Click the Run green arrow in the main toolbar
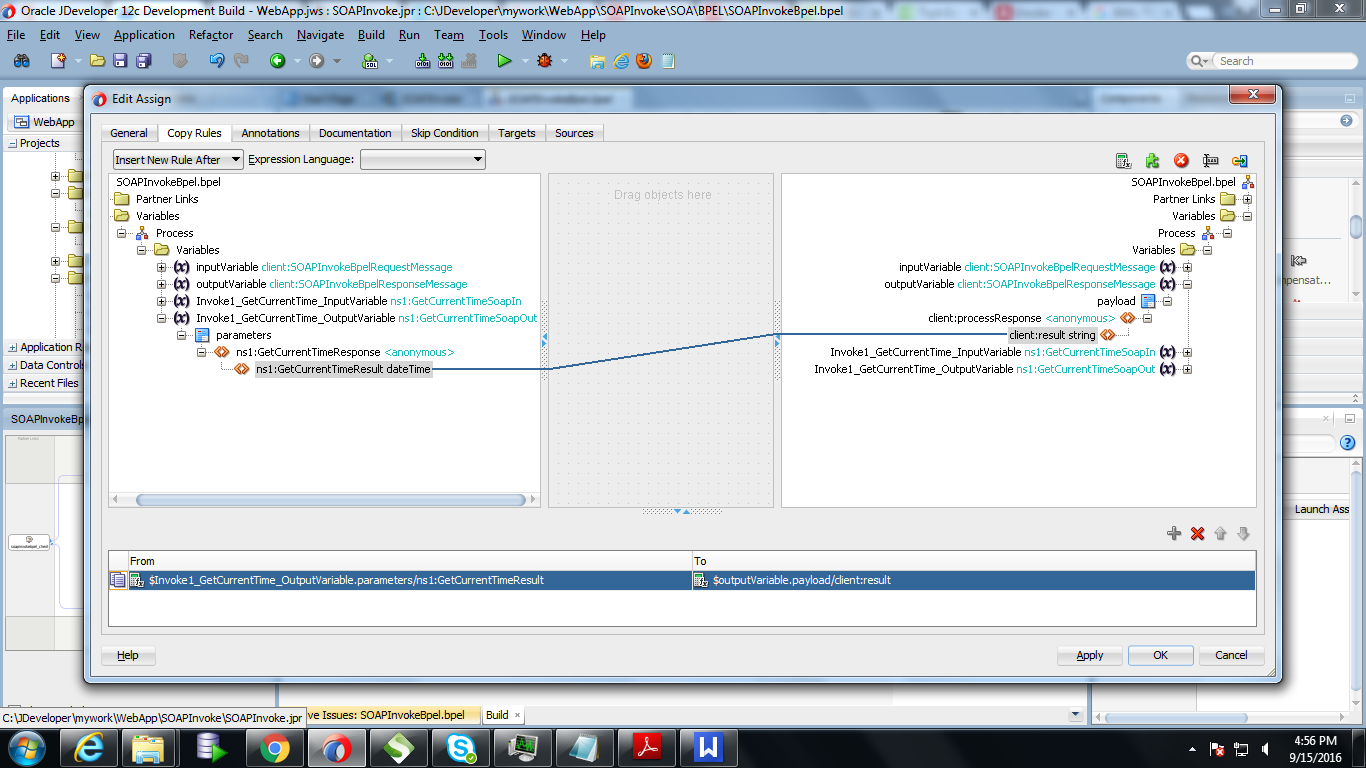Image resolution: width=1366 pixels, height=768 pixels. point(504,60)
